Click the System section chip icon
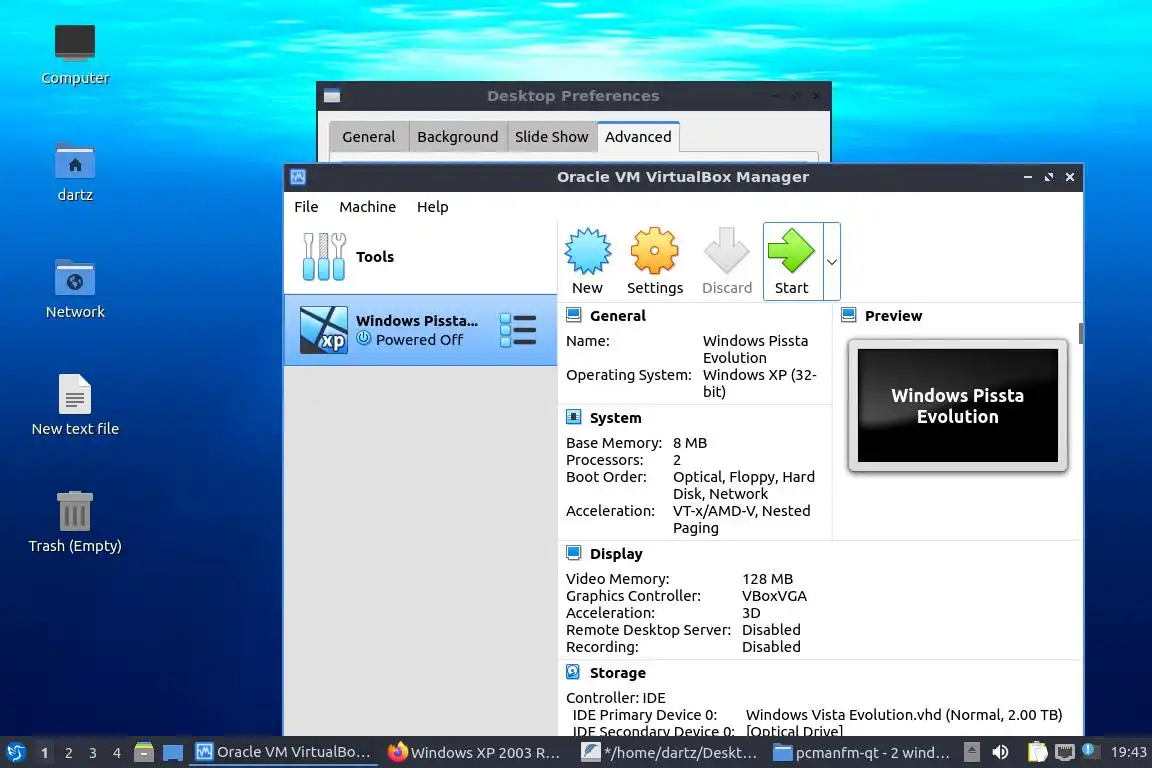This screenshot has height=768, width=1152. pyautogui.click(x=574, y=417)
